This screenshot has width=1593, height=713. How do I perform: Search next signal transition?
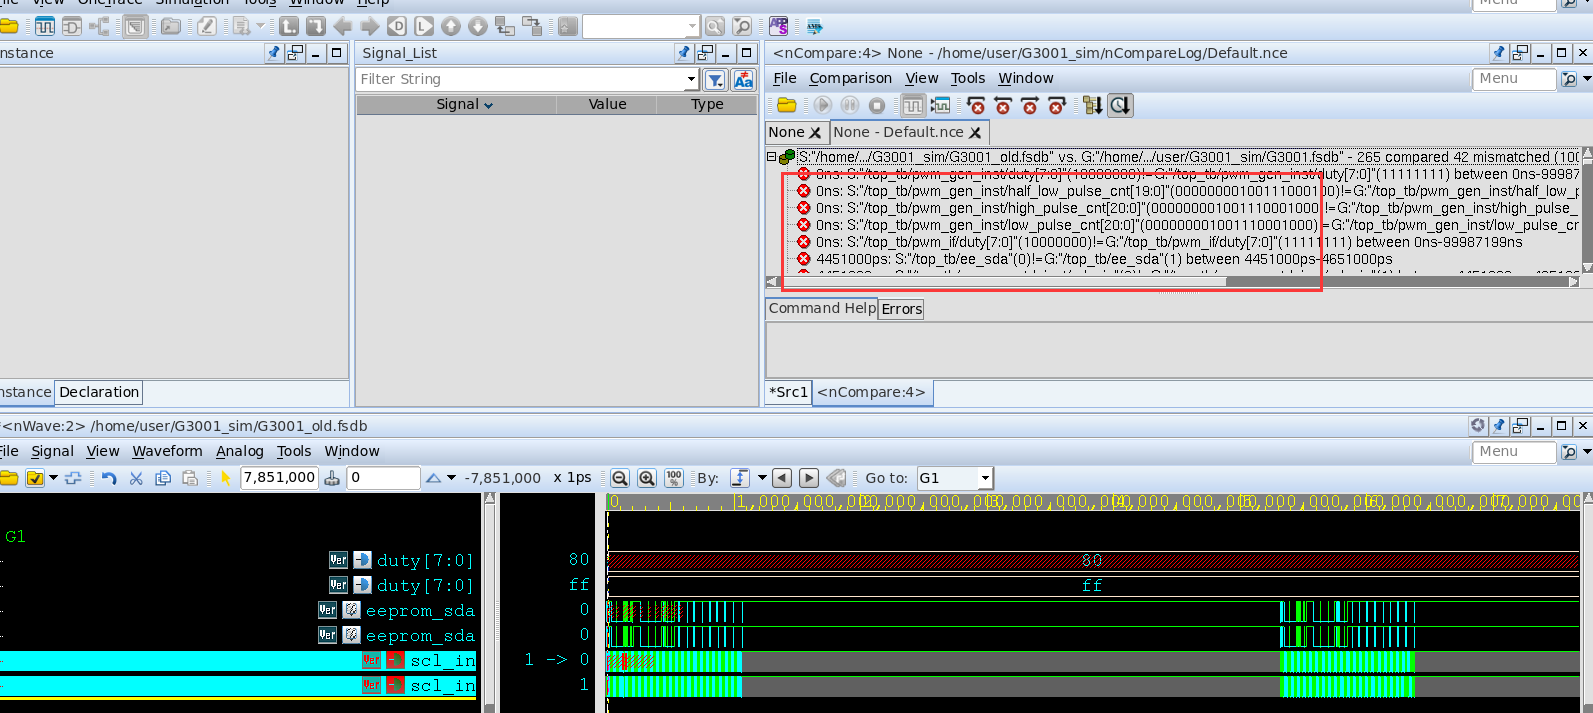[810, 478]
